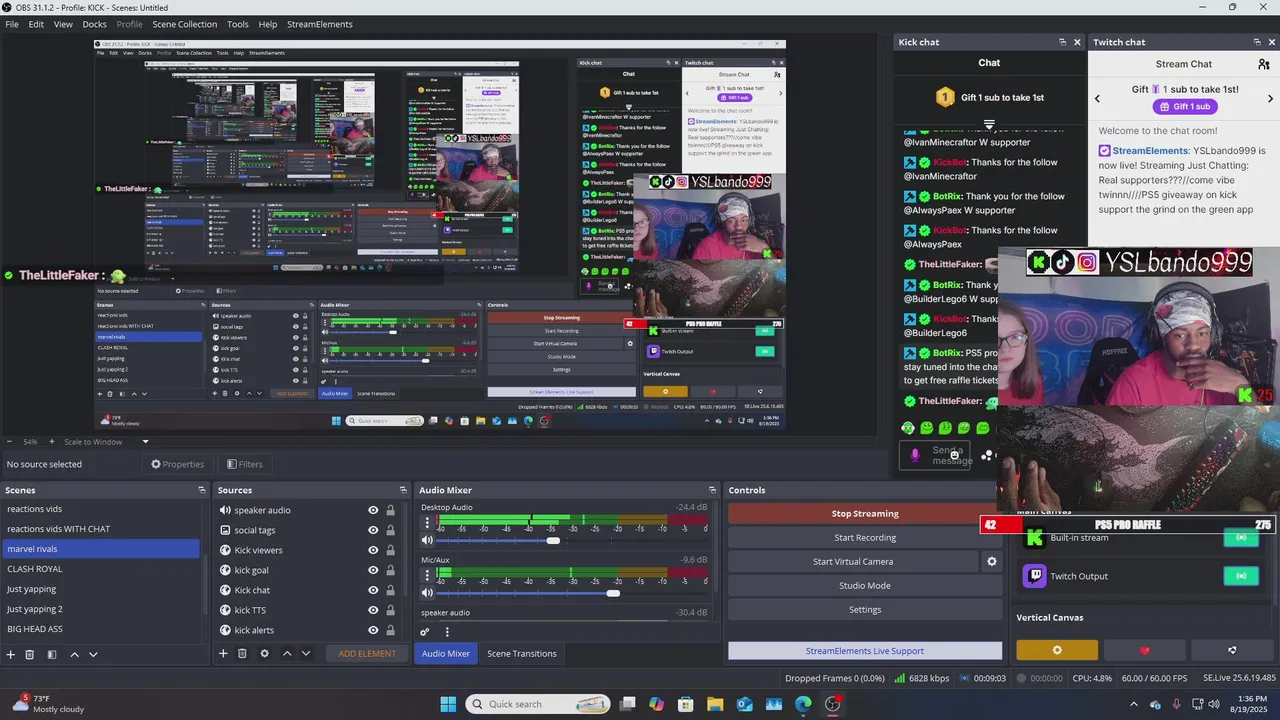Click Start Recording button
Viewport: 1280px width, 720px height.
click(x=865, y=537)
